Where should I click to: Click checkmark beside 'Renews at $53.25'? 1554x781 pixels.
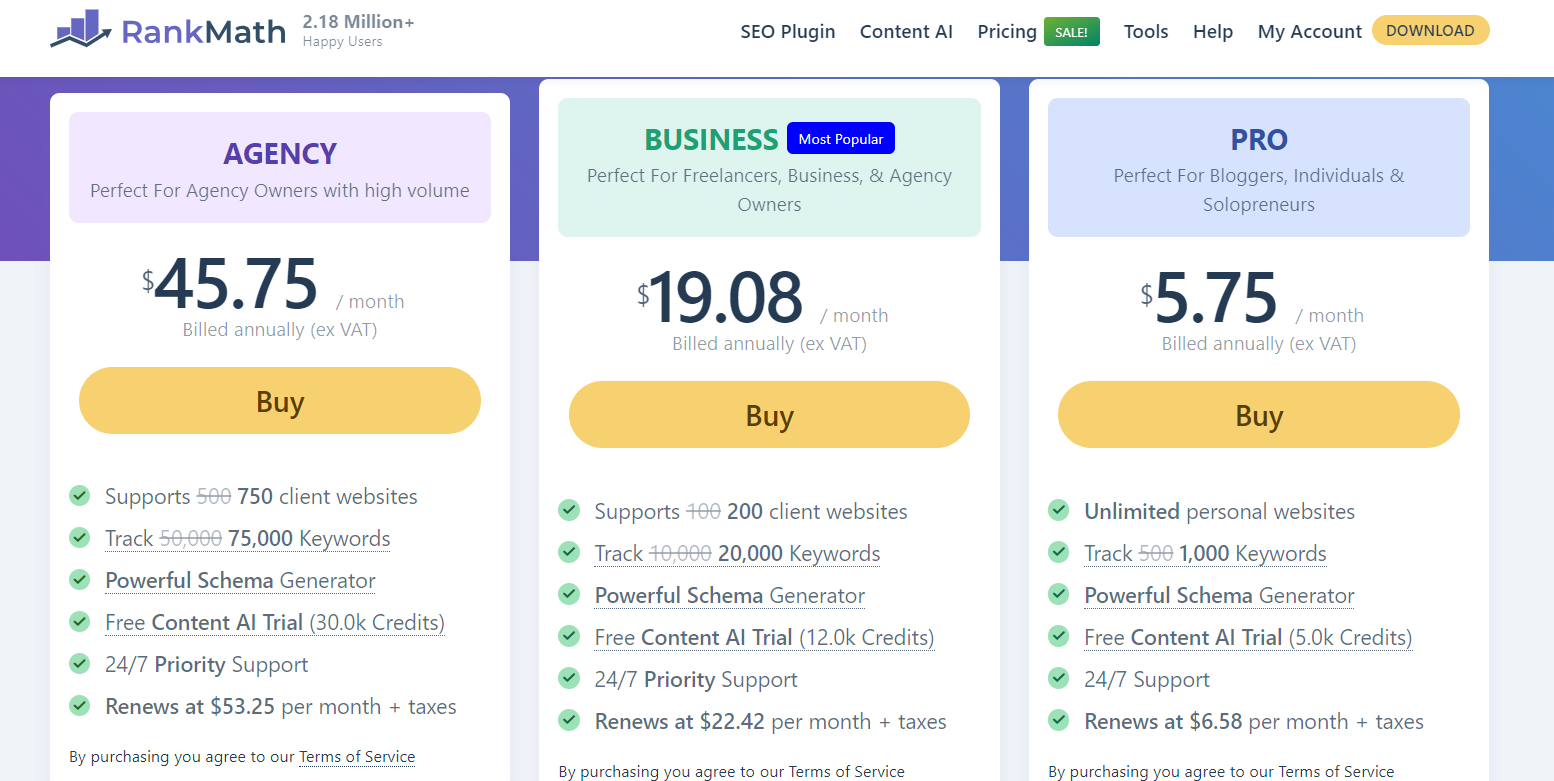(80, 705)
